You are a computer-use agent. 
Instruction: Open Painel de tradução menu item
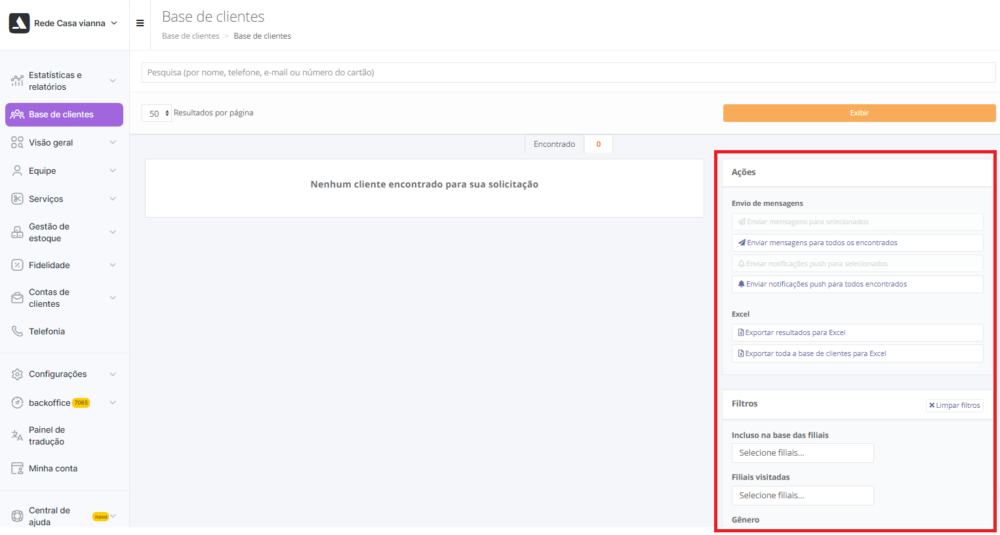(x=64, y=436)
